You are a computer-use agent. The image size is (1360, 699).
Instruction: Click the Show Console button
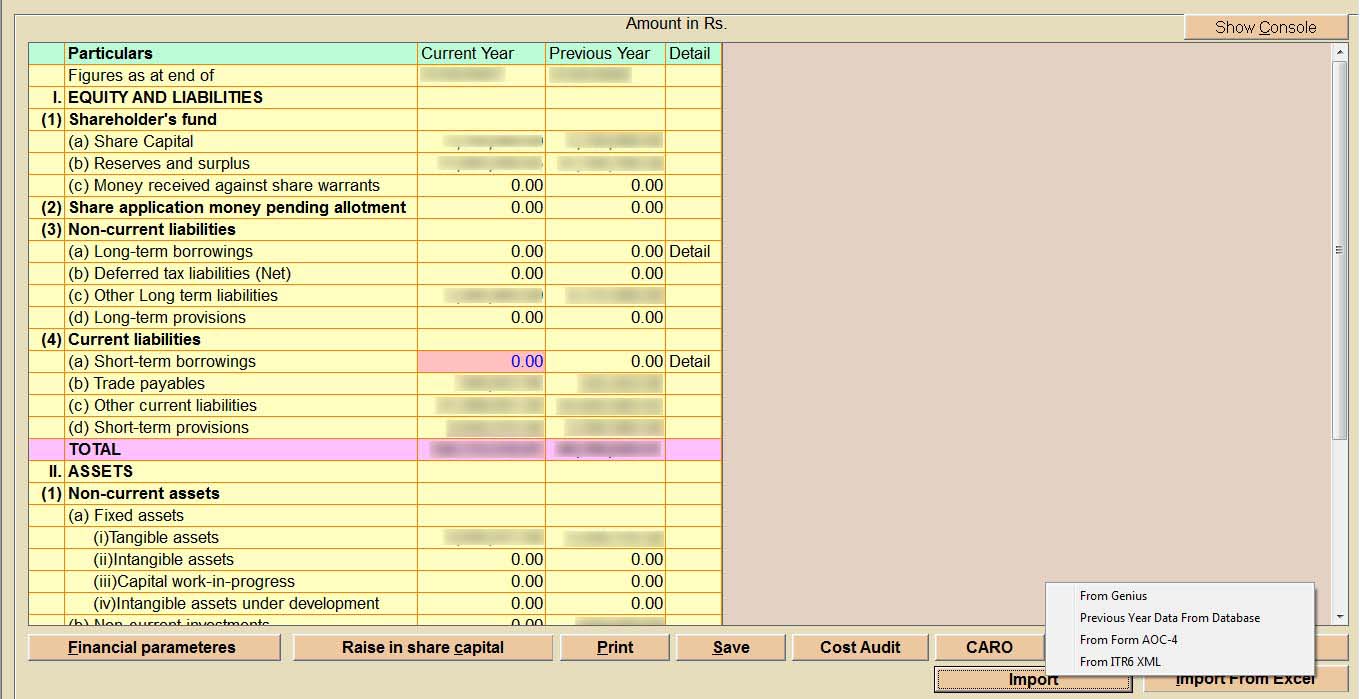pos(1265,27)
